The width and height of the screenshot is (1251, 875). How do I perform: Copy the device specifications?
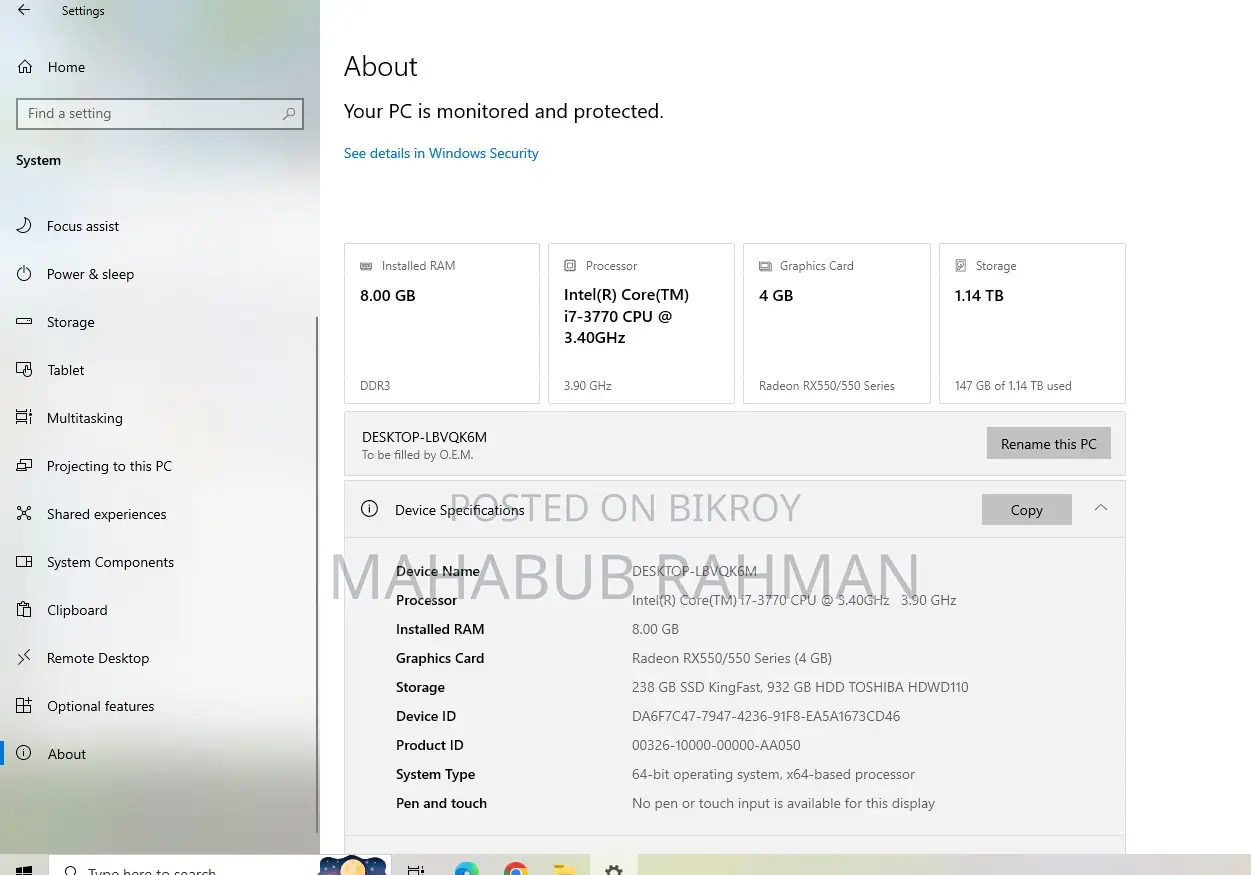(x=1026, y=509)
